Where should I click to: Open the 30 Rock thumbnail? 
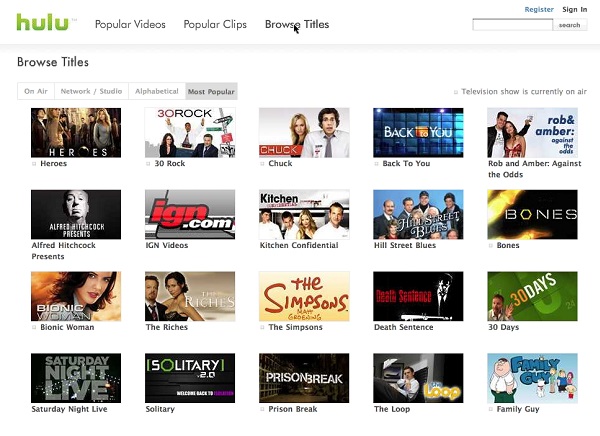(190, 132)
